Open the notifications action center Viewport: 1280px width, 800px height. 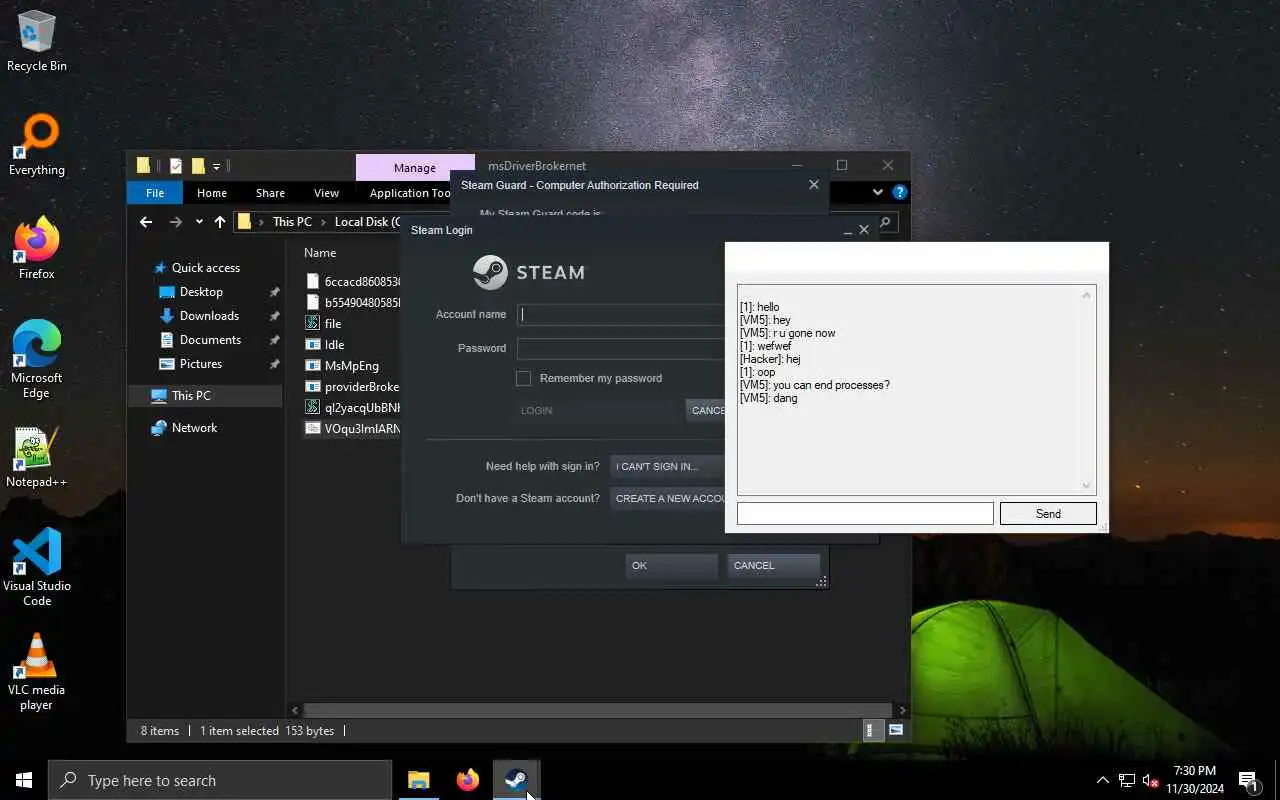(x=1248, y=780)
